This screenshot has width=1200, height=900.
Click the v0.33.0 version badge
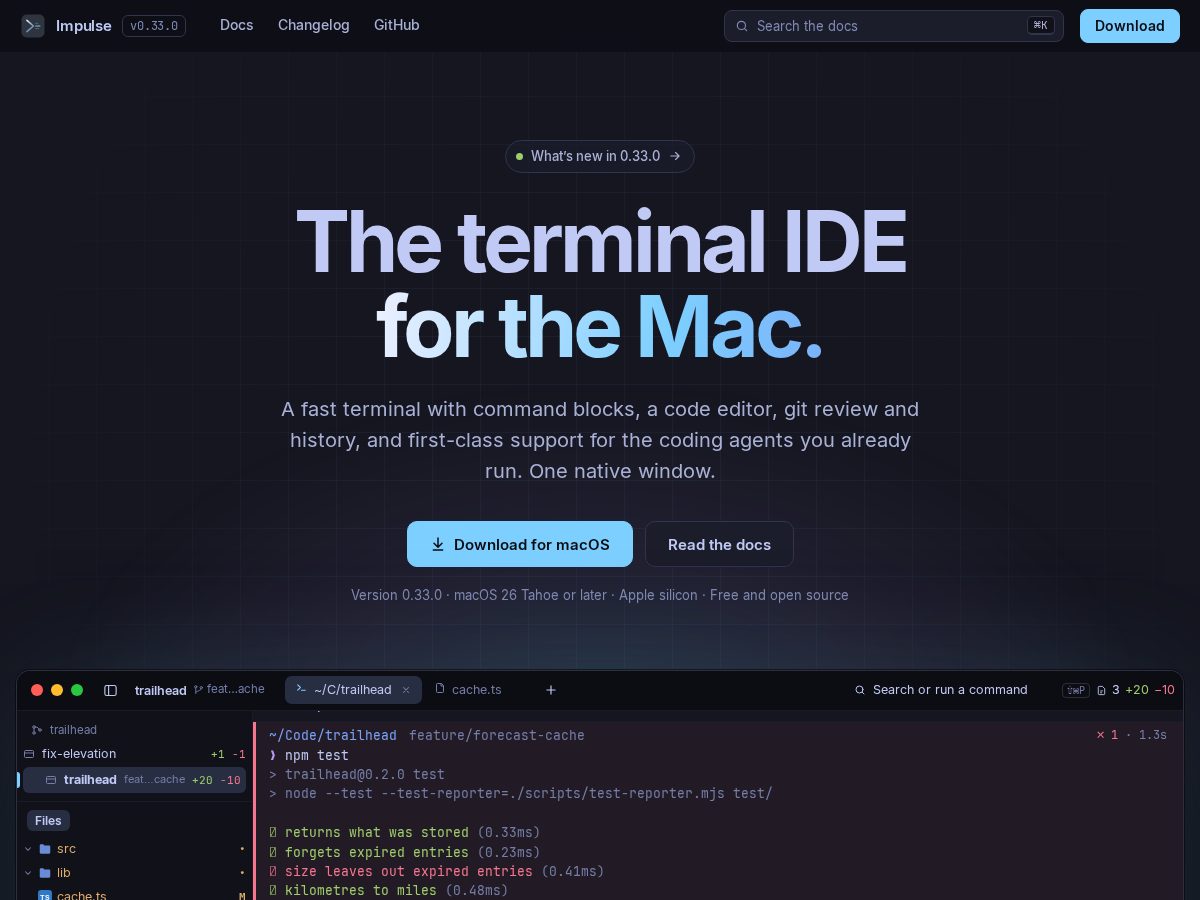[154, 26]
